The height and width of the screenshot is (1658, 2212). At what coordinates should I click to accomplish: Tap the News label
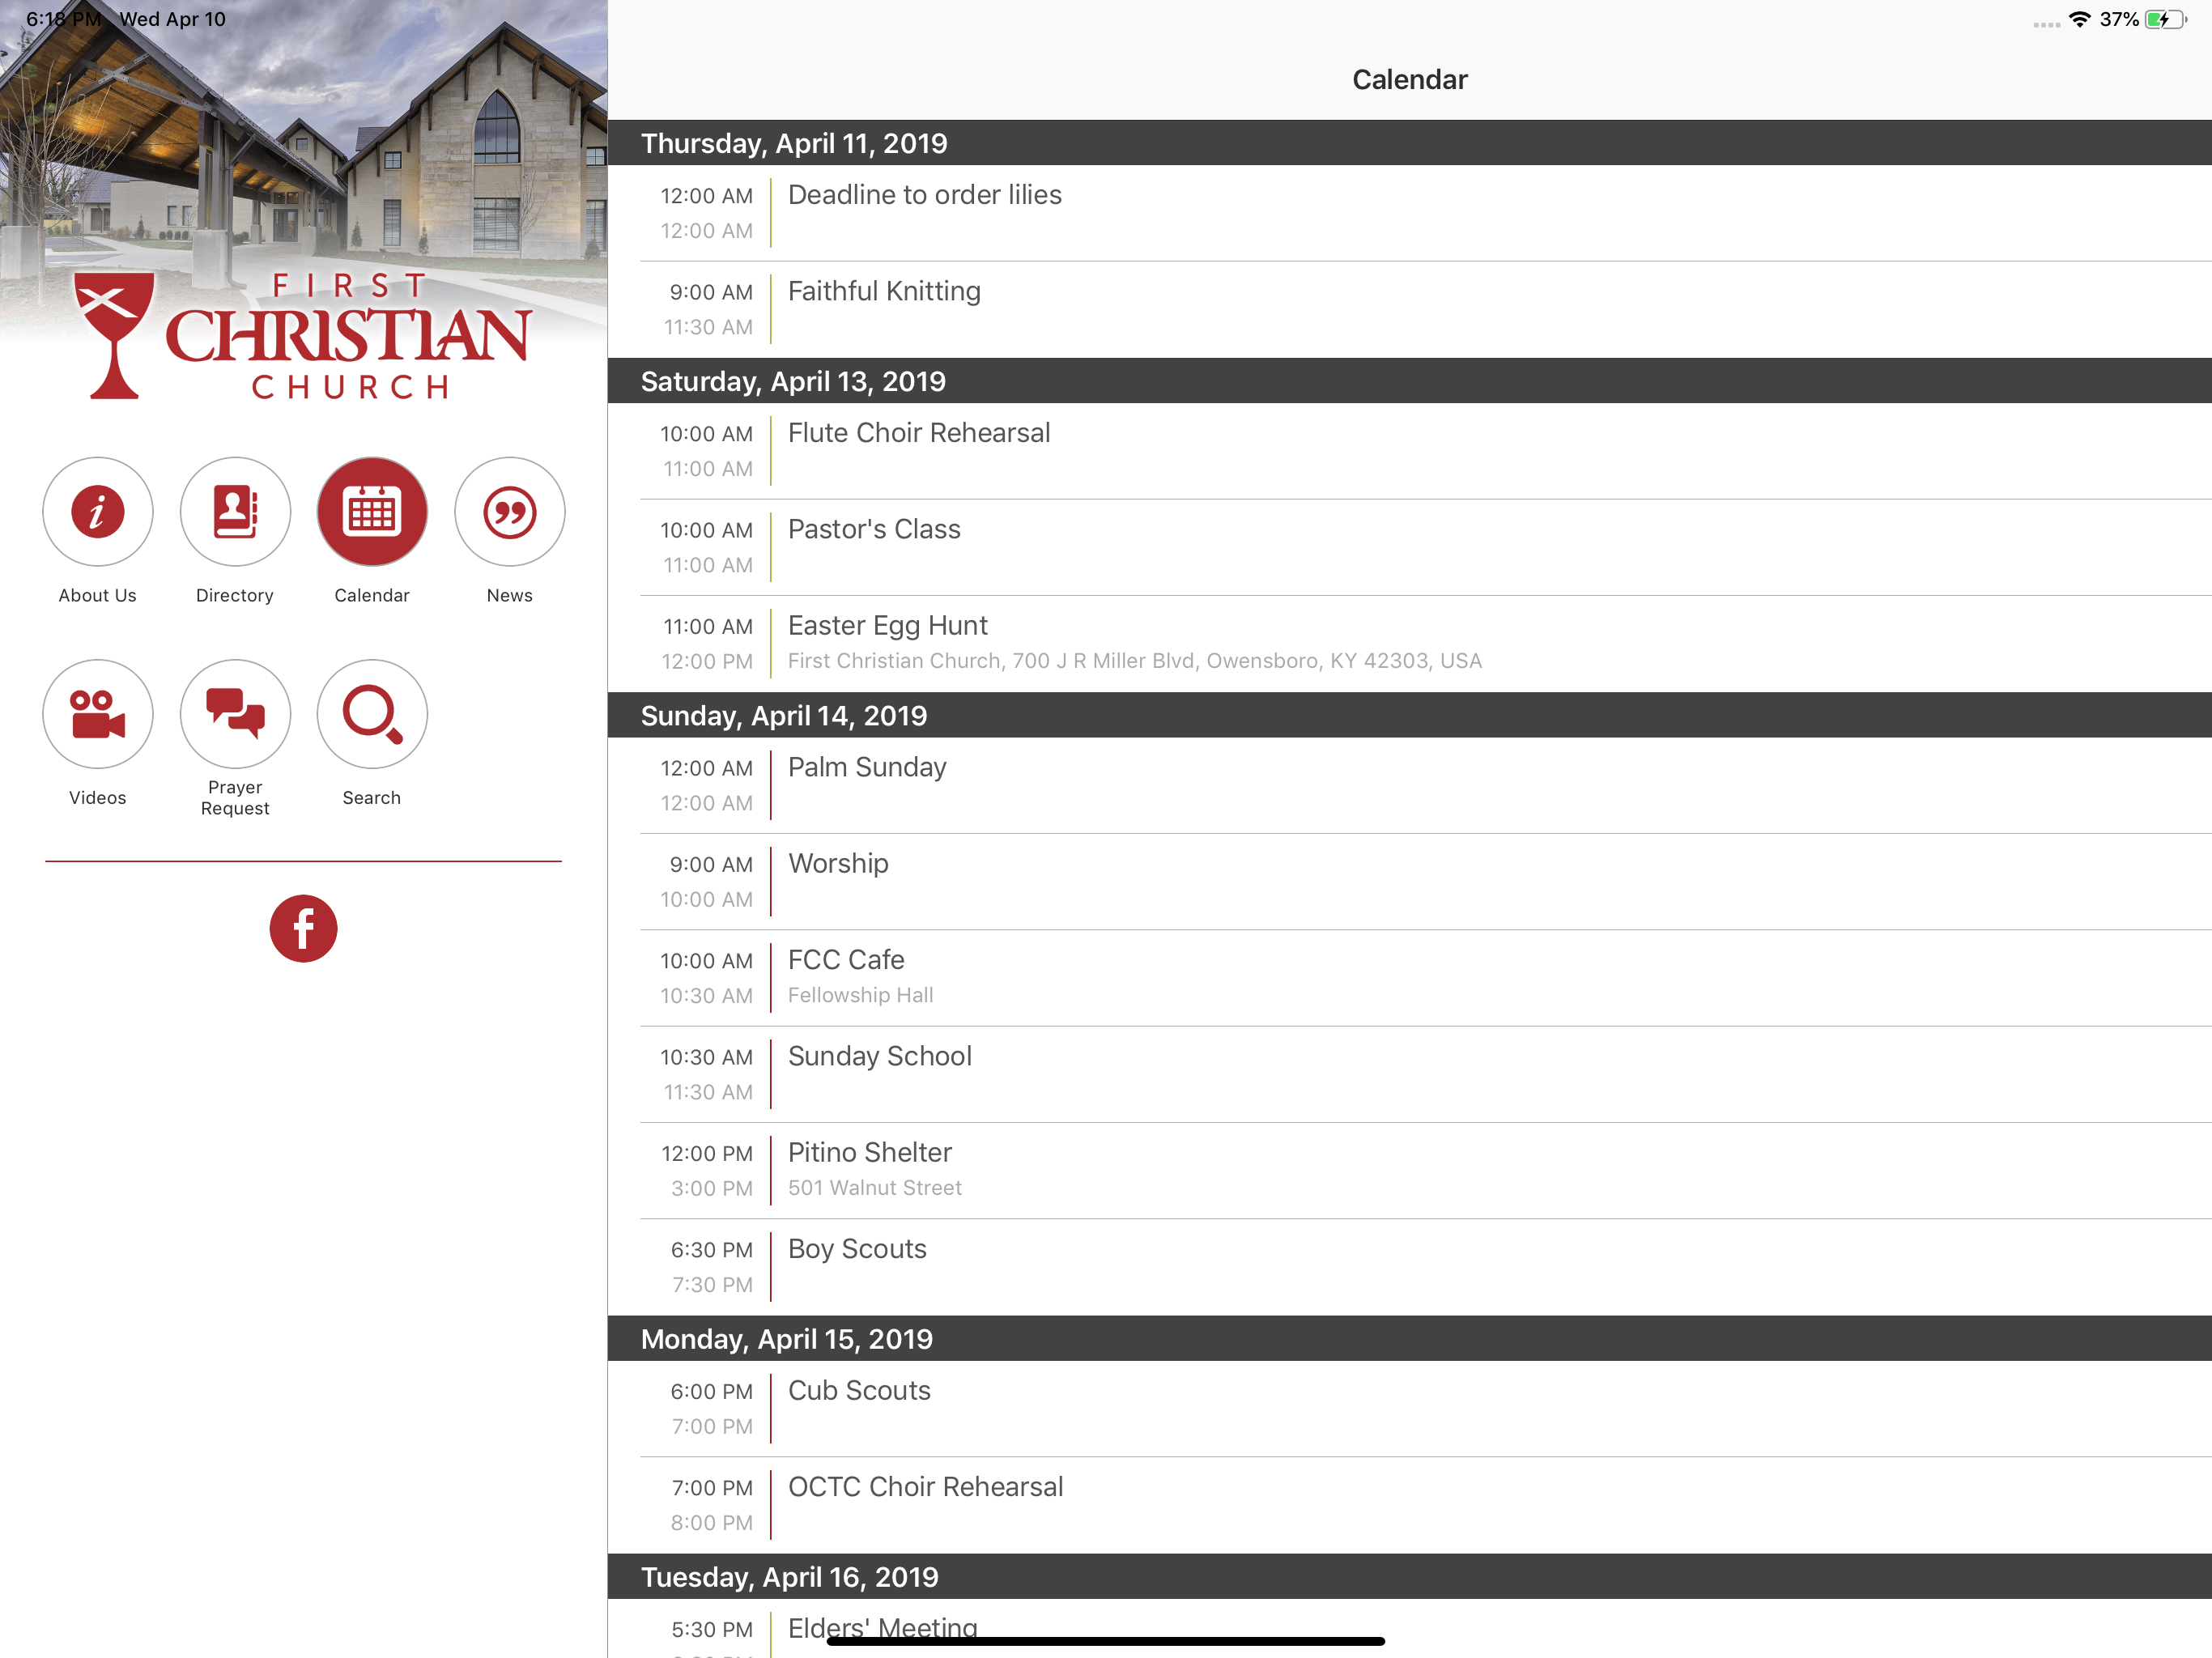pos(510,595)
